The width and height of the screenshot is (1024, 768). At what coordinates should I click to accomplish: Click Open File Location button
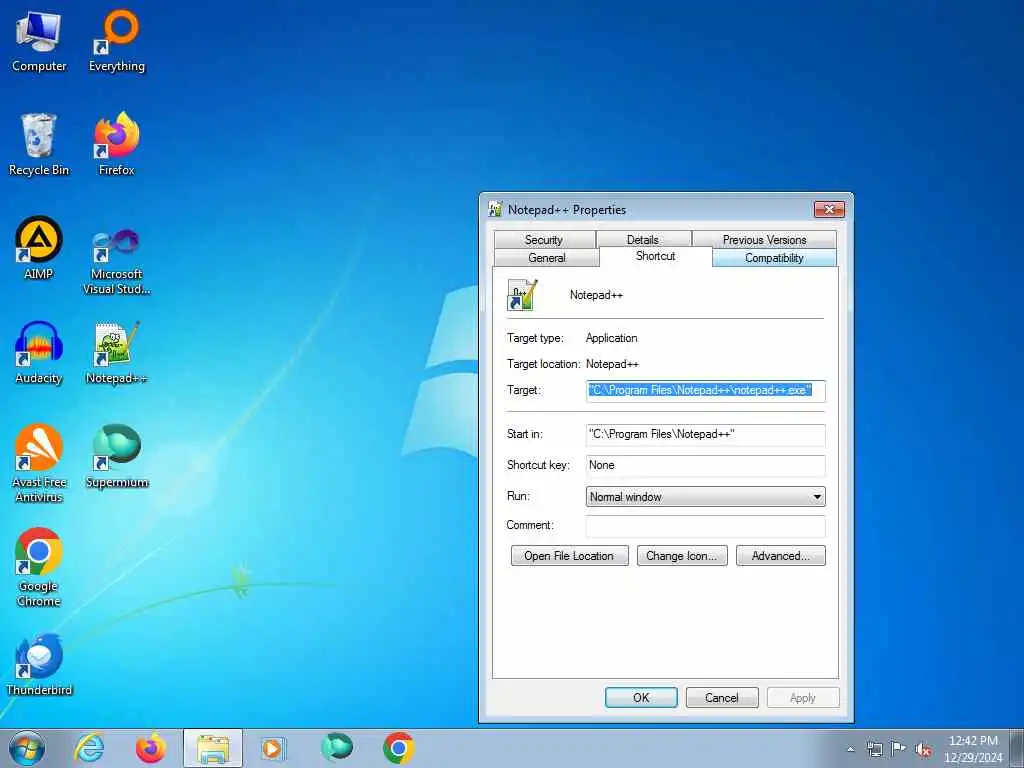pyautogui.click(x=569, y=556)
